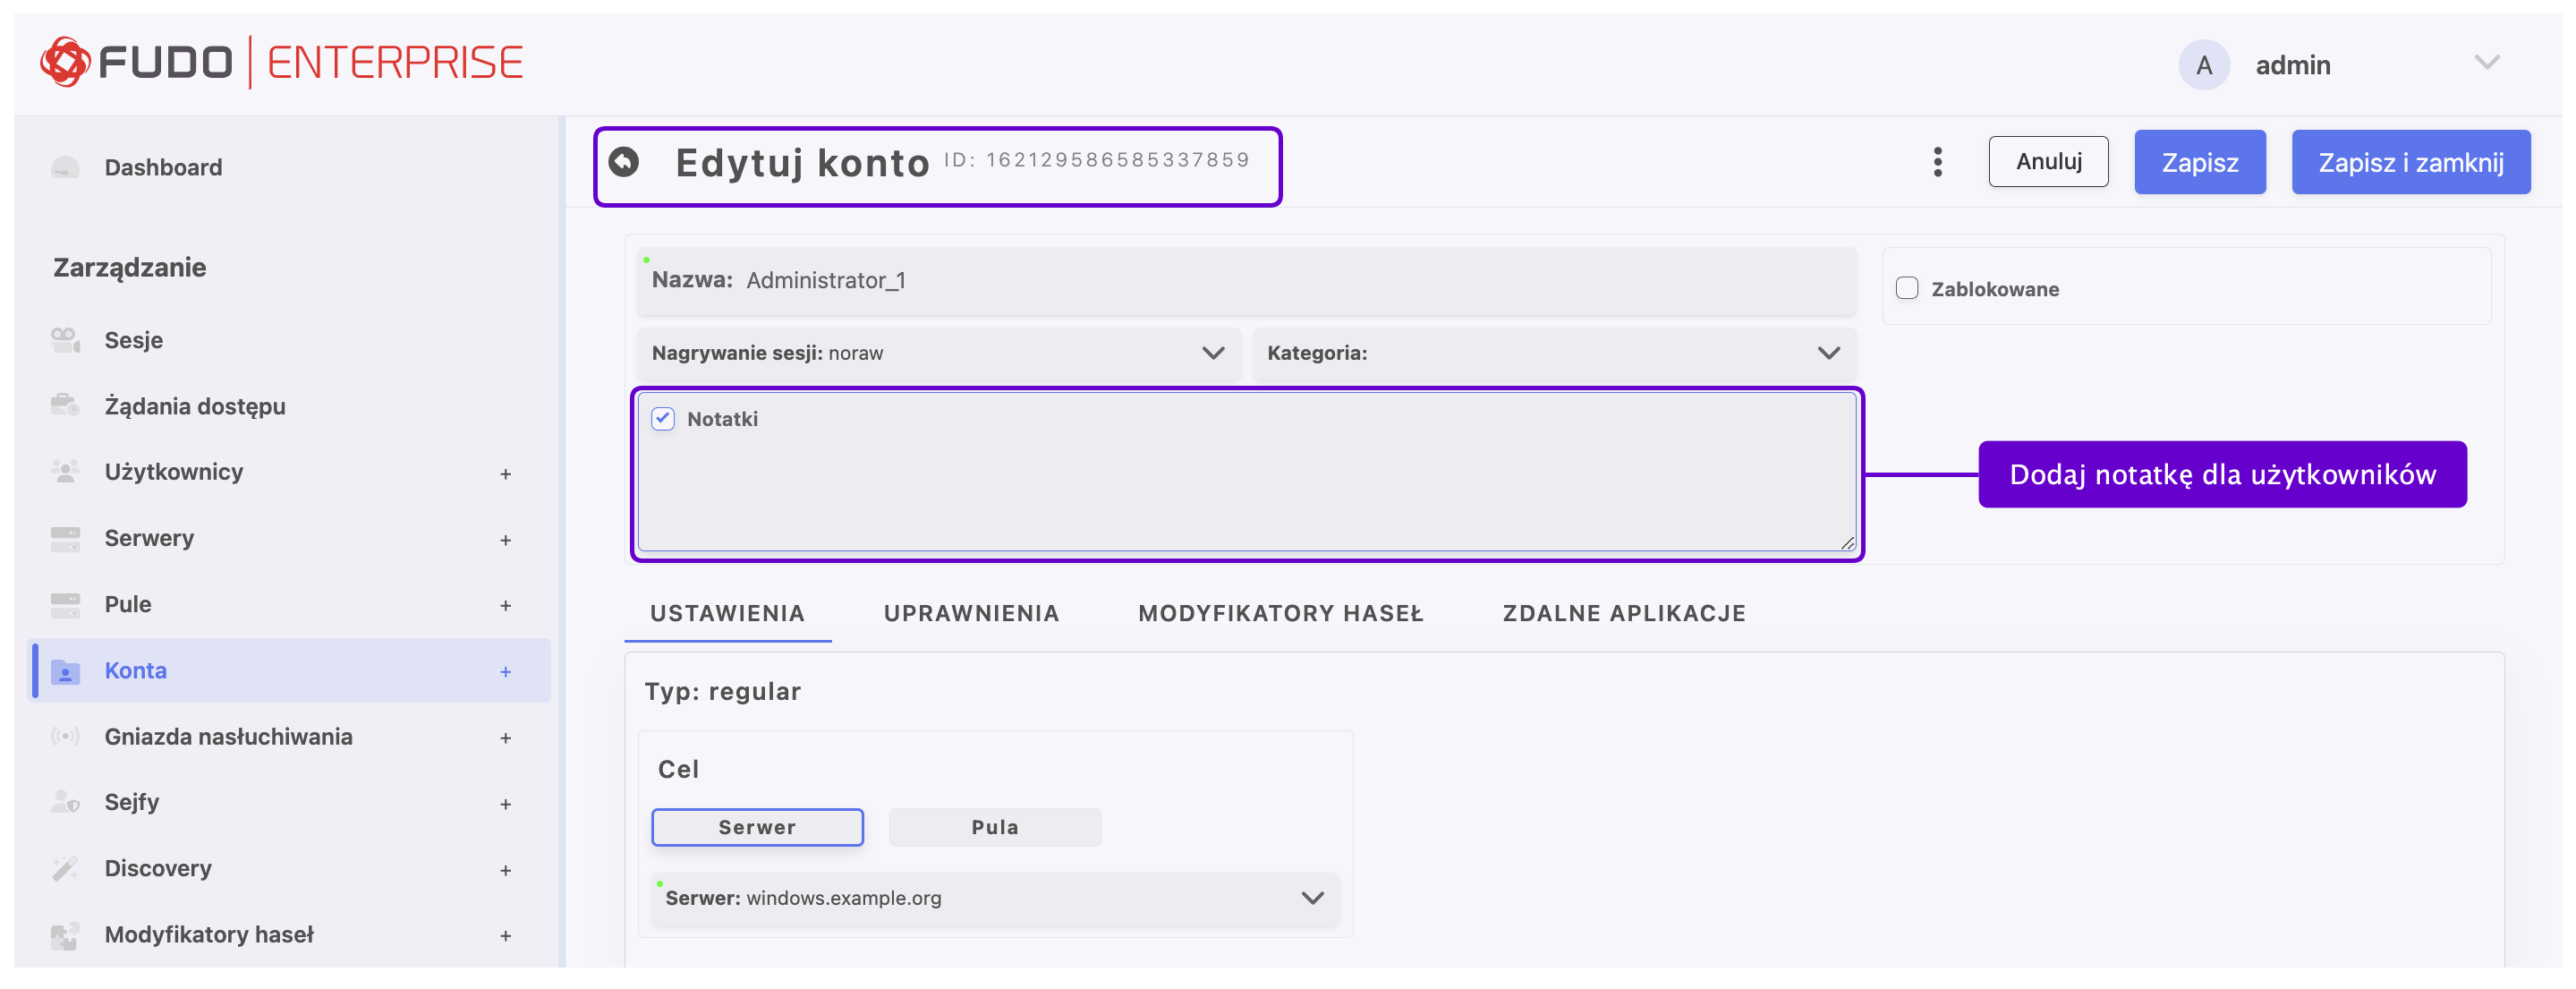
Task: Click the back arrow next to Edytuj konto
Action: (624, 162)
